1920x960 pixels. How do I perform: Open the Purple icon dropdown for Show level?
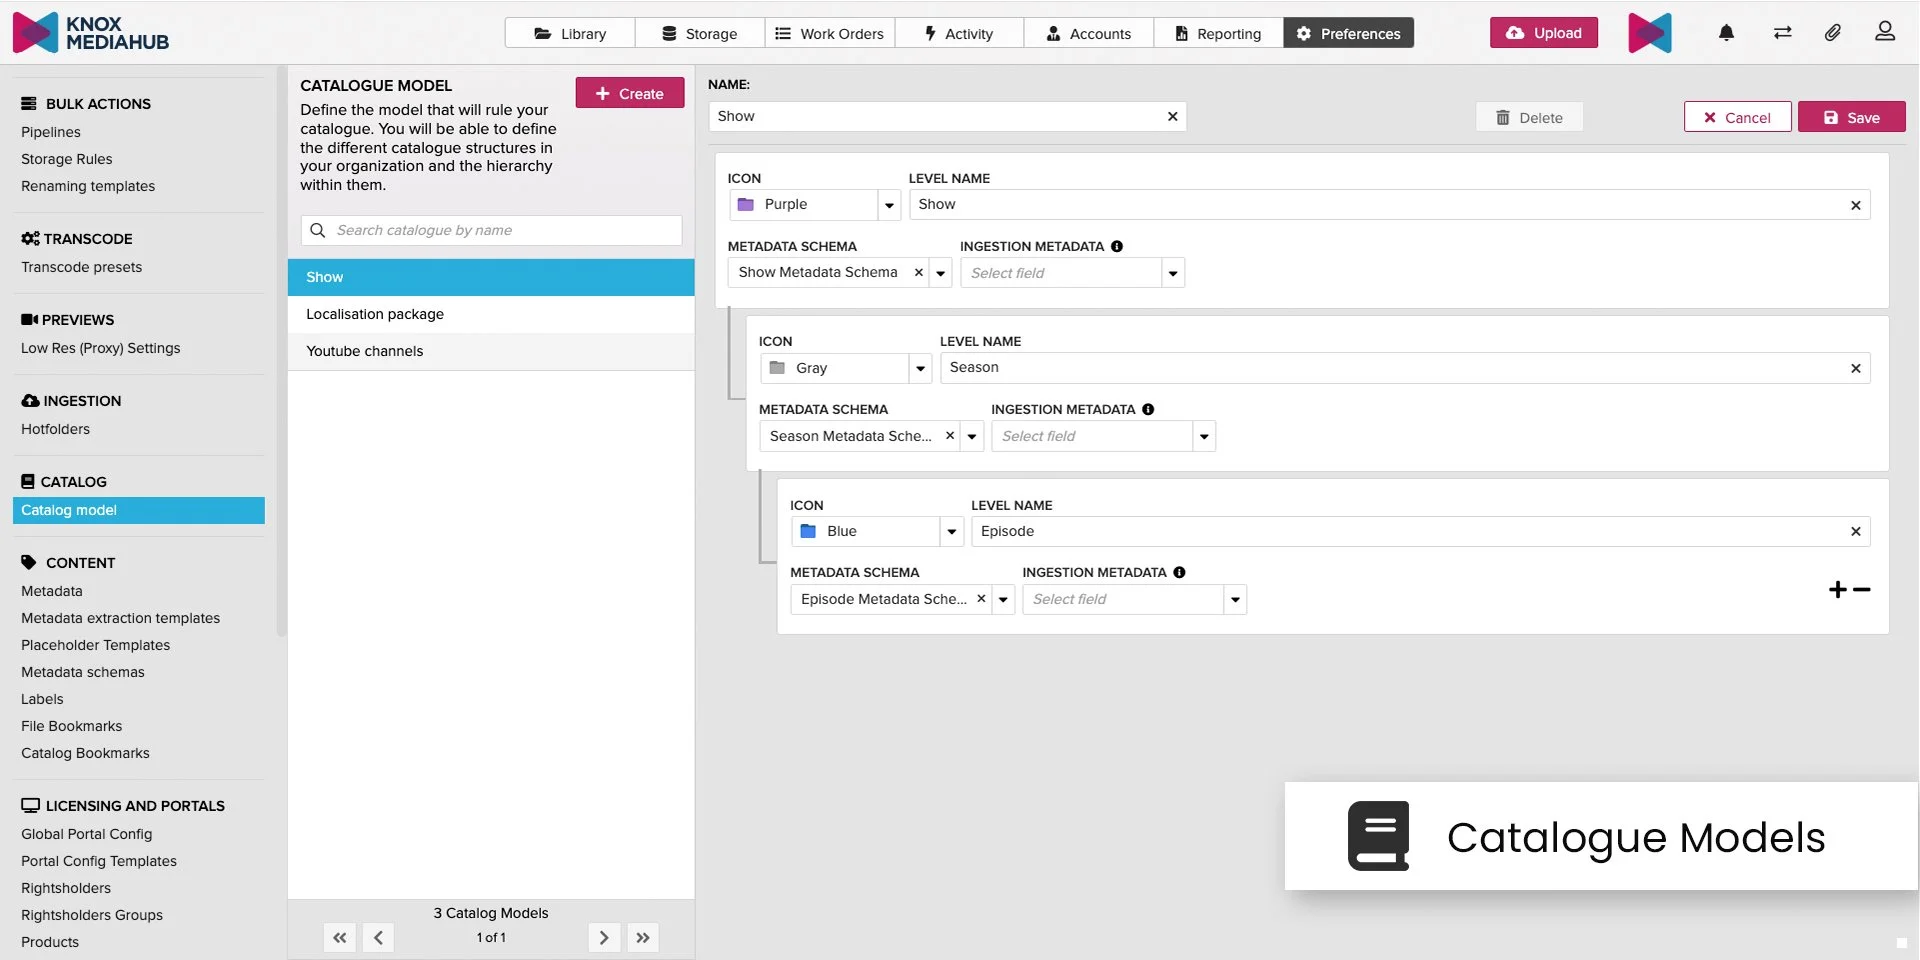(889, 204)
